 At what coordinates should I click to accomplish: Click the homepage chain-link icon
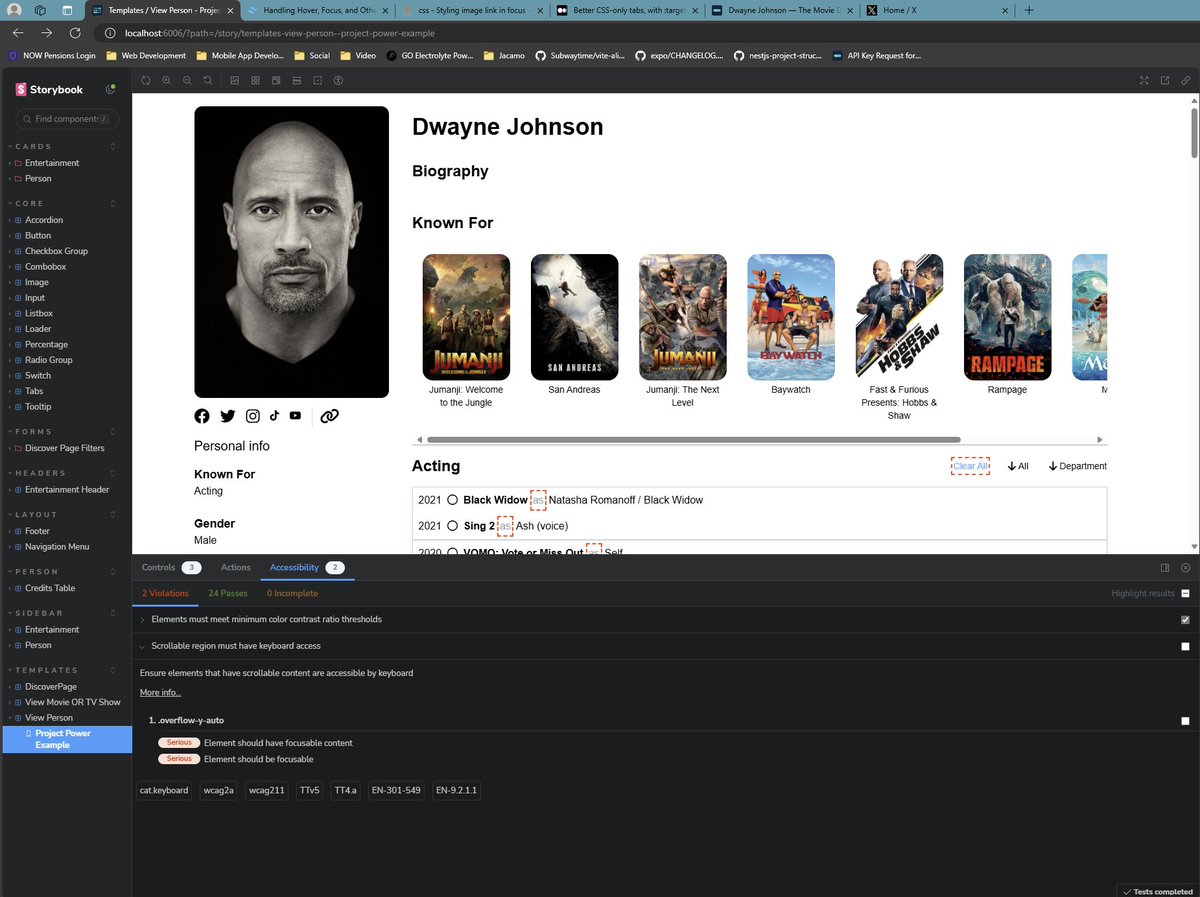point(330,416)
